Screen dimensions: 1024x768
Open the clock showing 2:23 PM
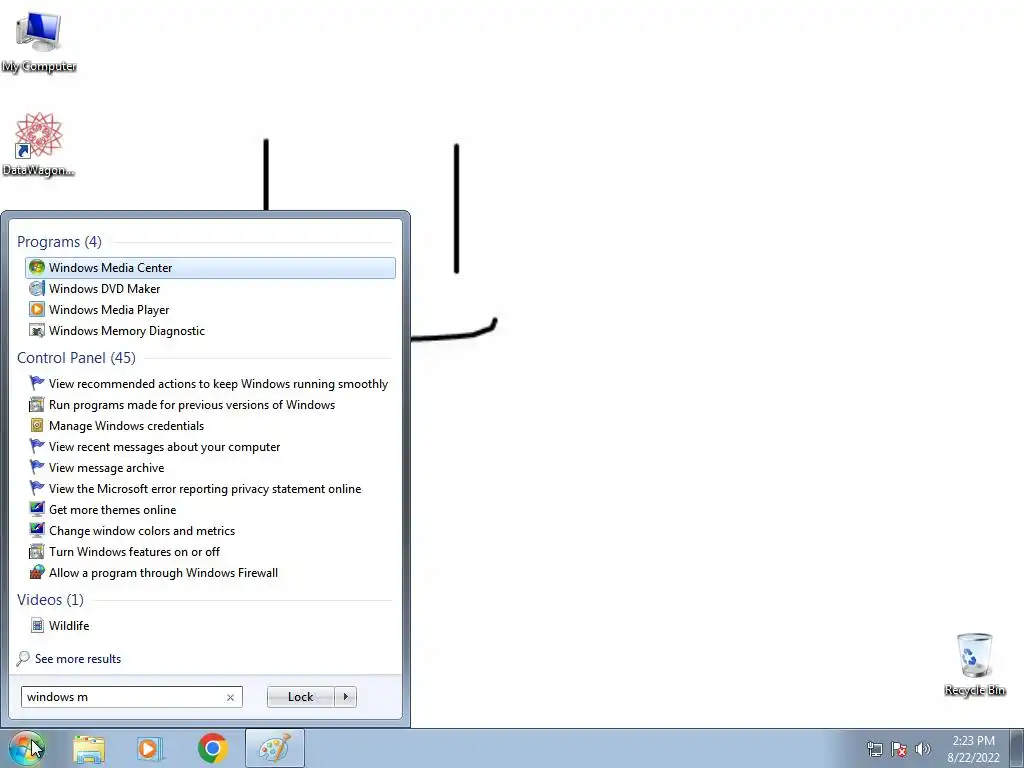pos(973,749)
